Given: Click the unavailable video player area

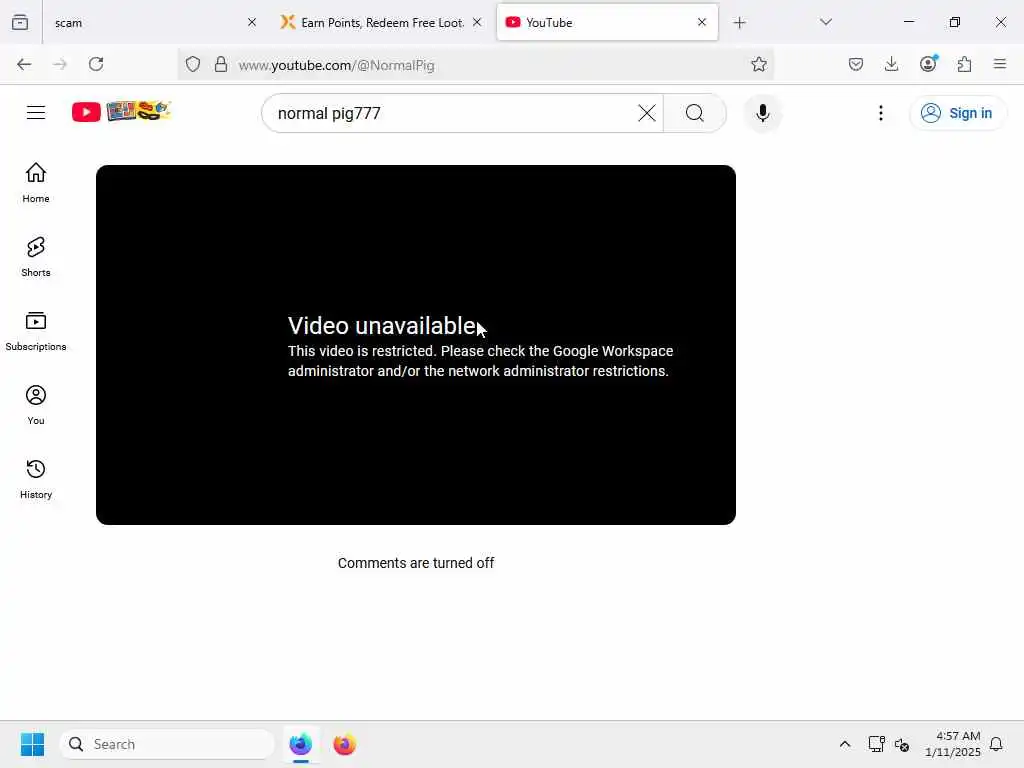Looking at the screenshot, I should (x=416, y=344).
